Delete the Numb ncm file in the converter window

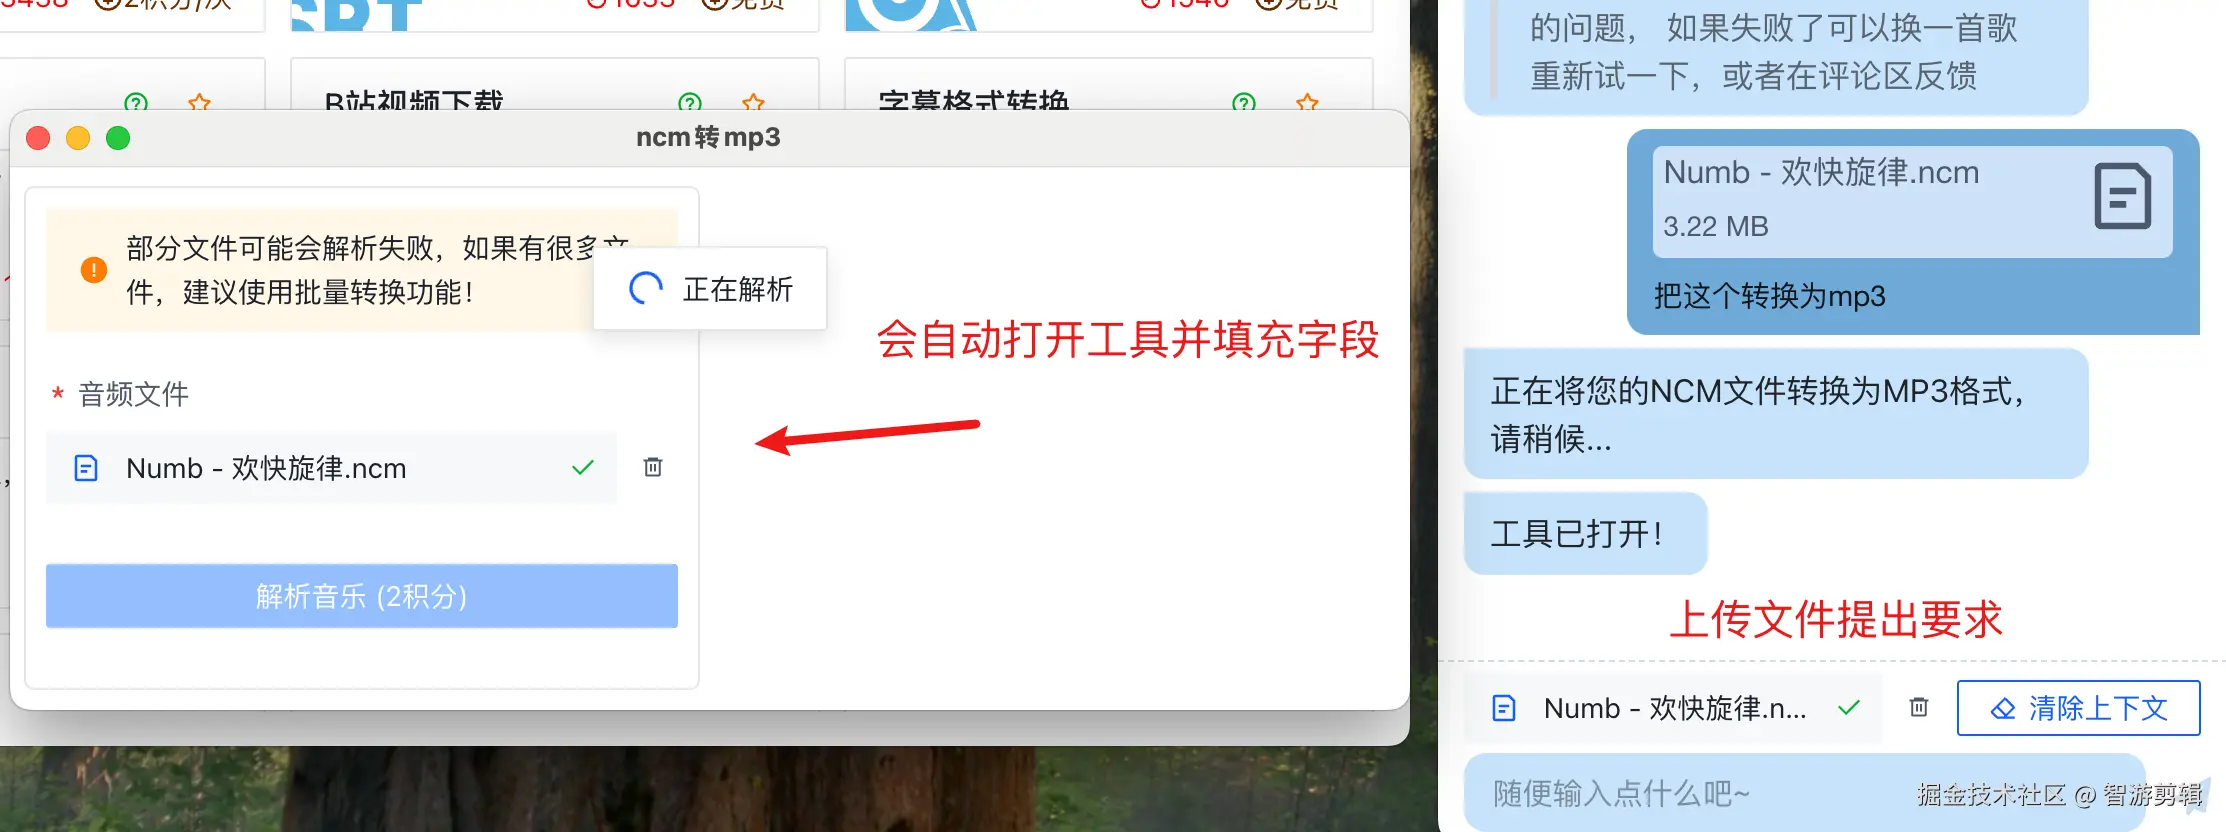[x=653, y=467]
